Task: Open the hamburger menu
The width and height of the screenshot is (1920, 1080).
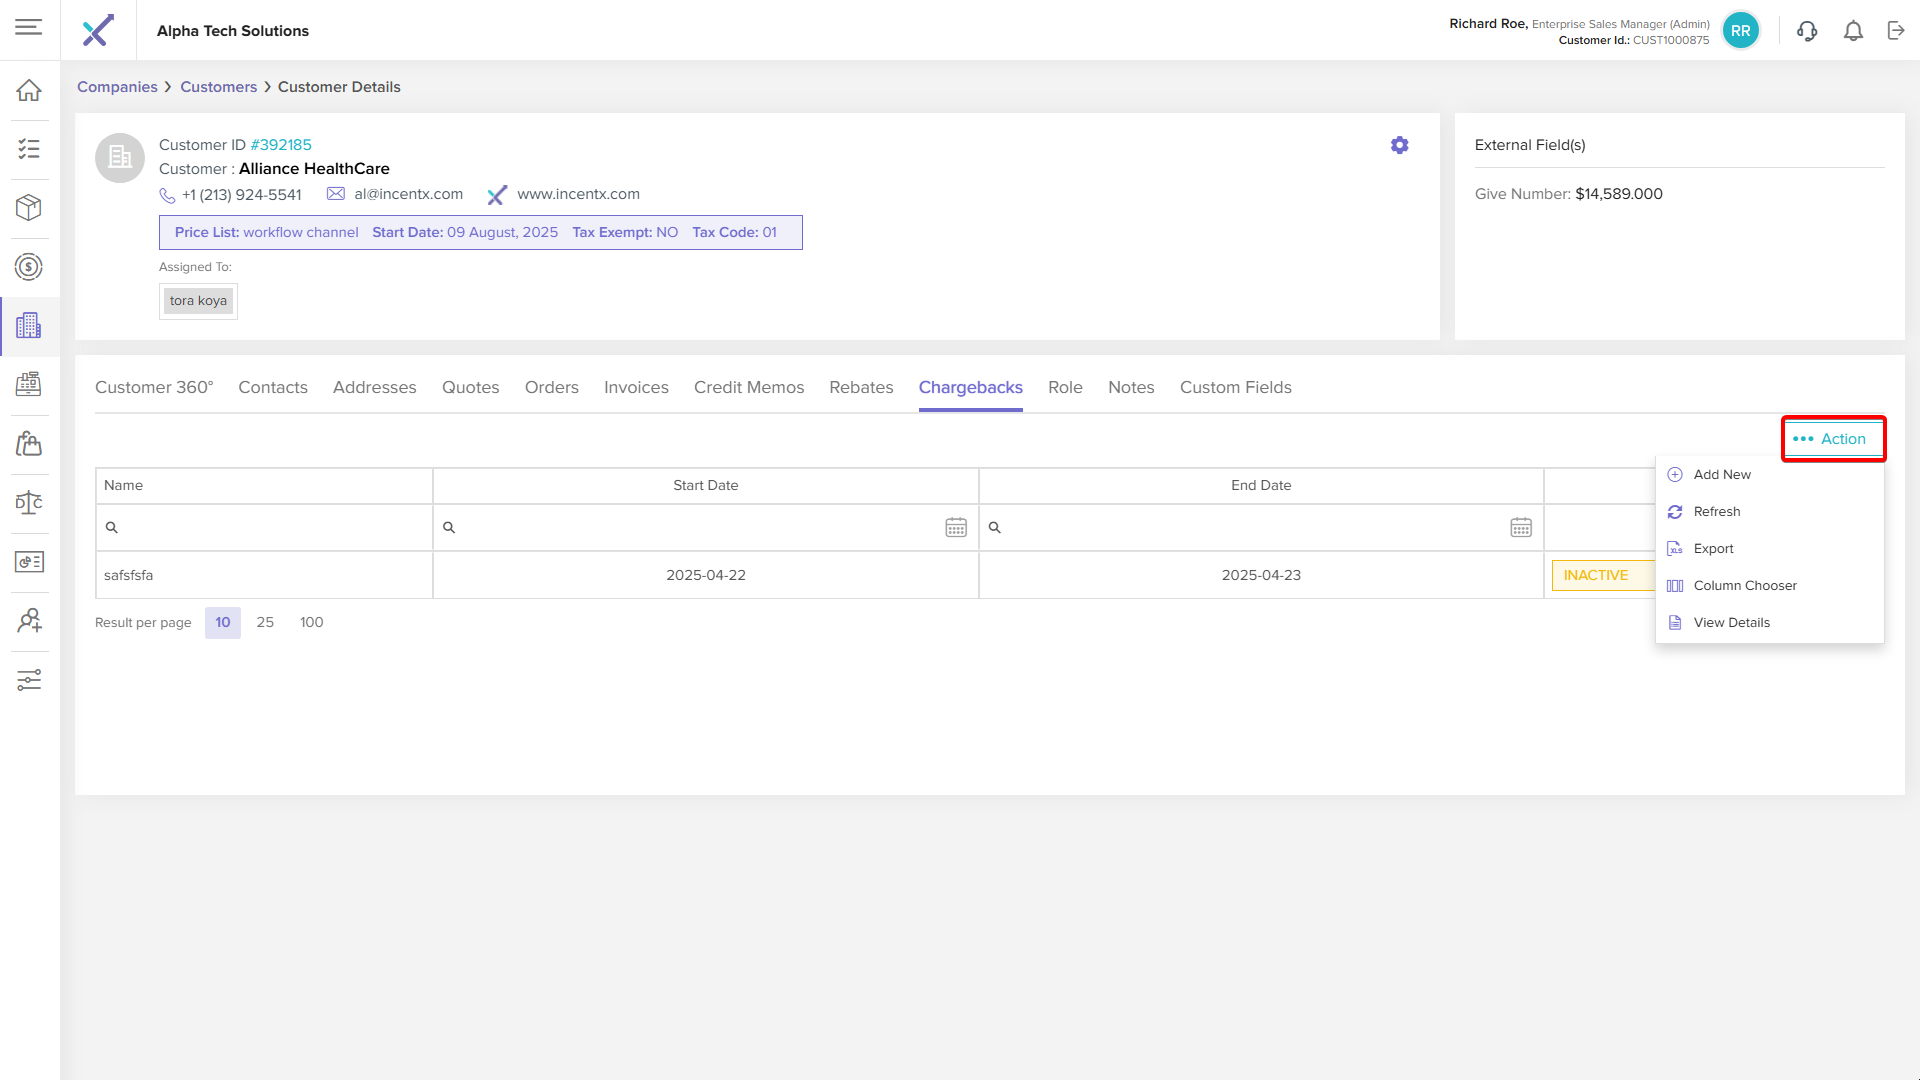Action: click(x=29, y=28)
